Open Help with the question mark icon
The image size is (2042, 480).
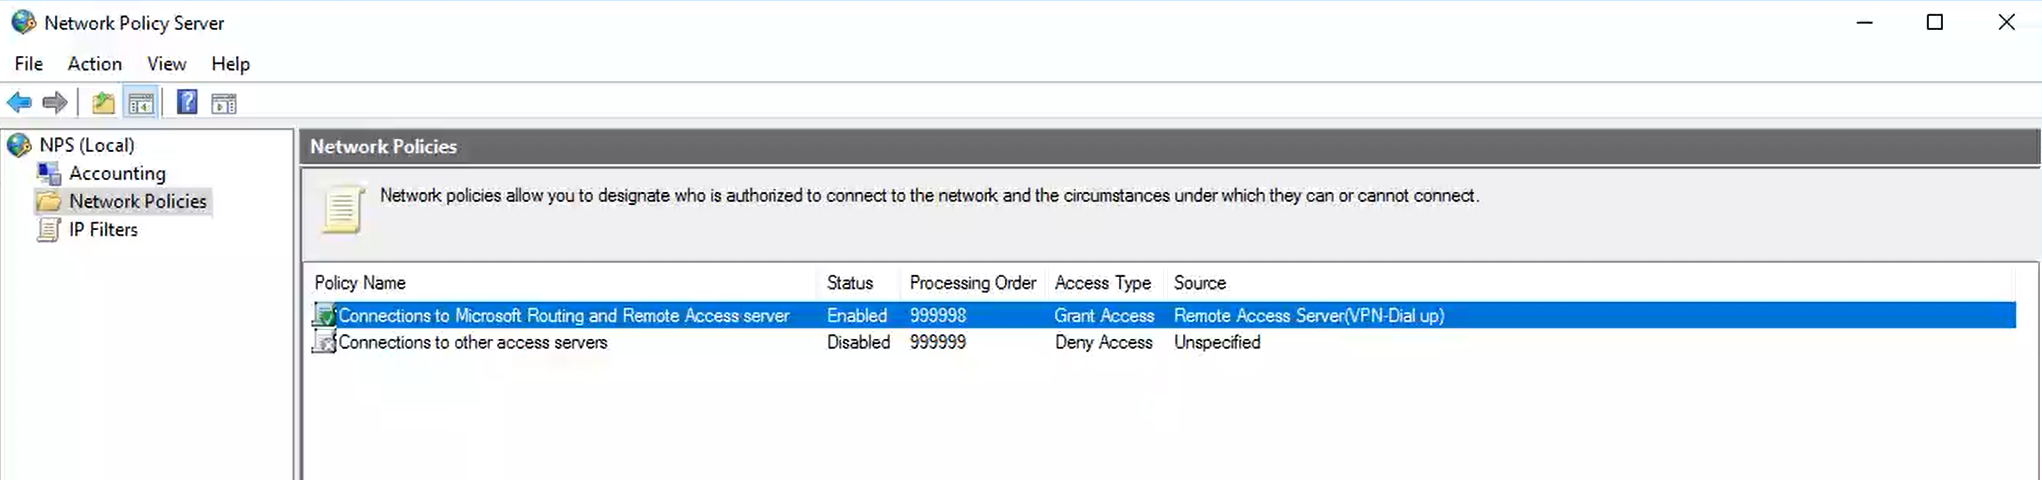187,102
